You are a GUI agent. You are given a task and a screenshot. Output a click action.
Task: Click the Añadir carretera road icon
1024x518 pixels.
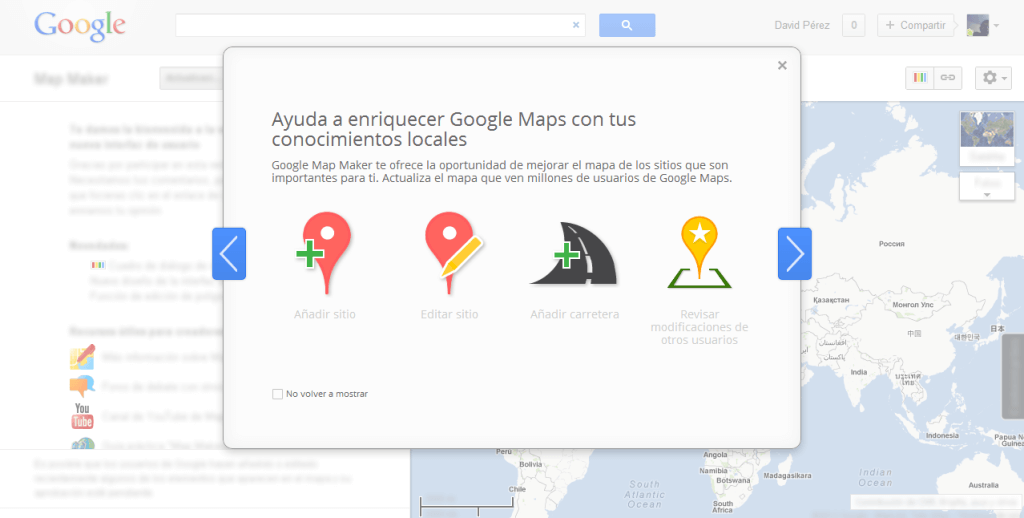pos(574,254)
